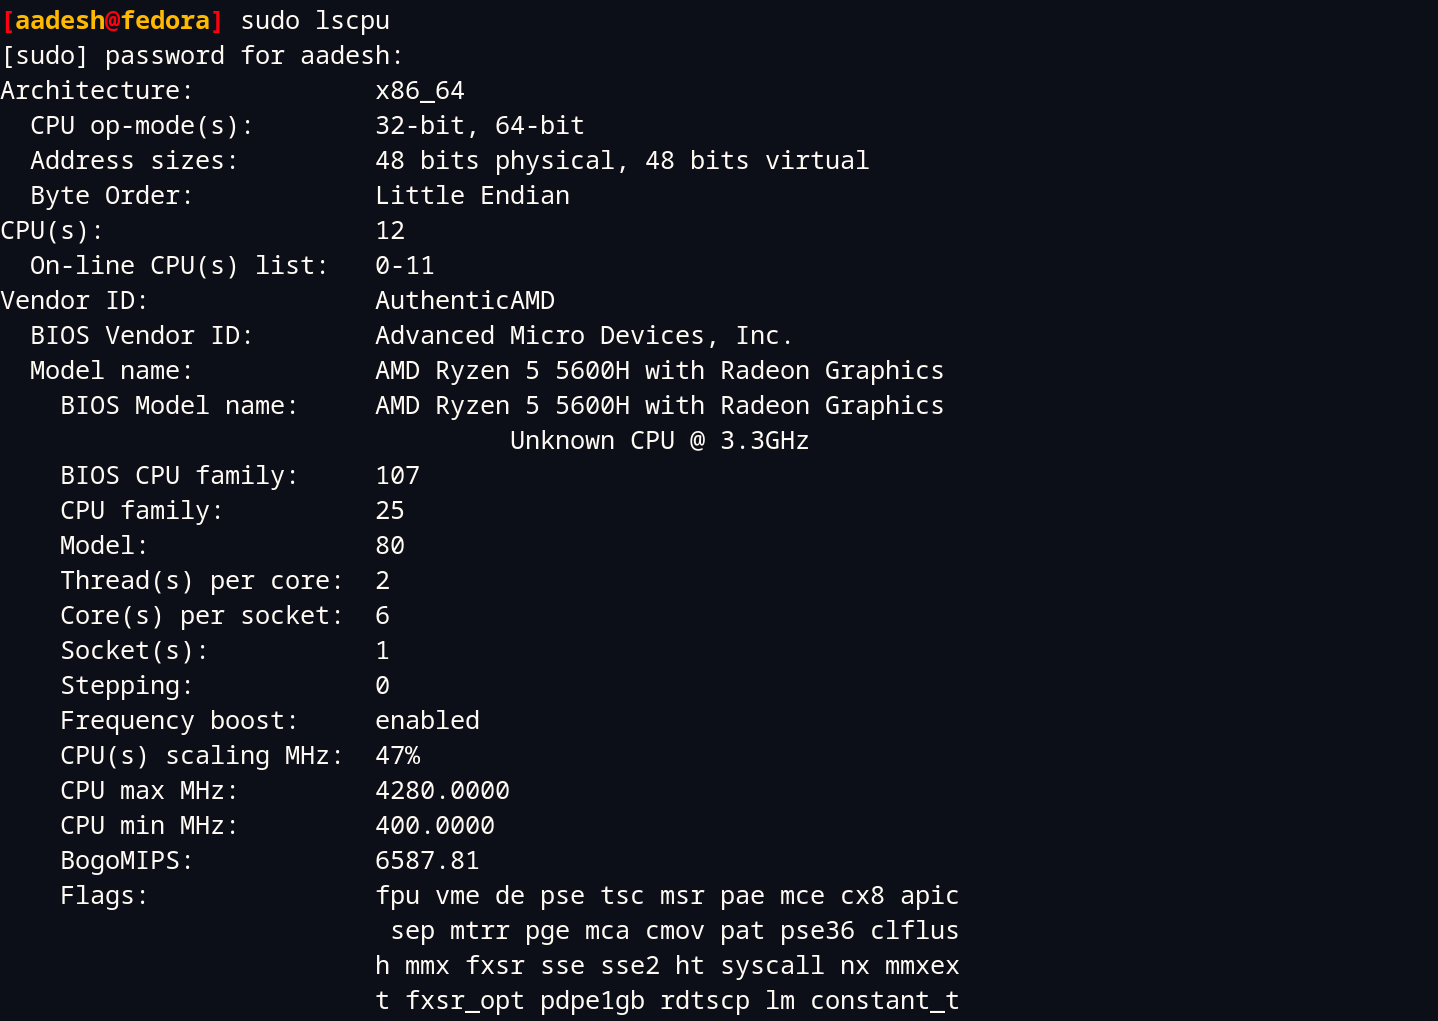Click the 'Core(s) per socket:' label
The image size is (1438, 1021).
tap(201, 616)
